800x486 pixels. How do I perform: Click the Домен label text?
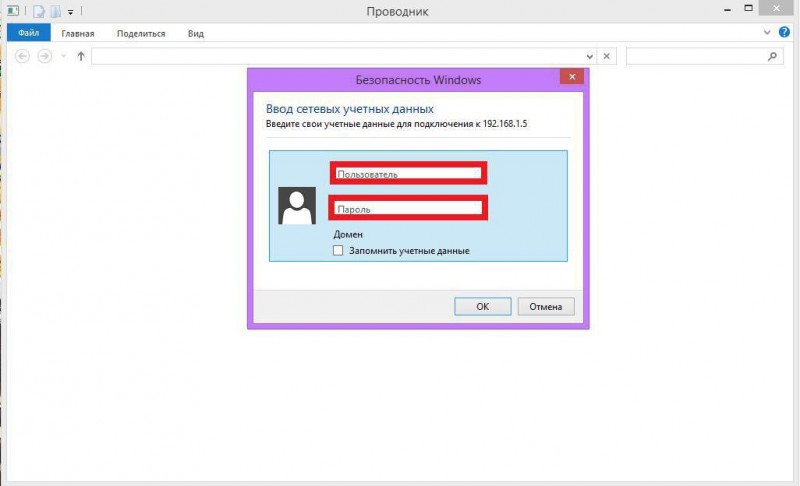(348, 235)
